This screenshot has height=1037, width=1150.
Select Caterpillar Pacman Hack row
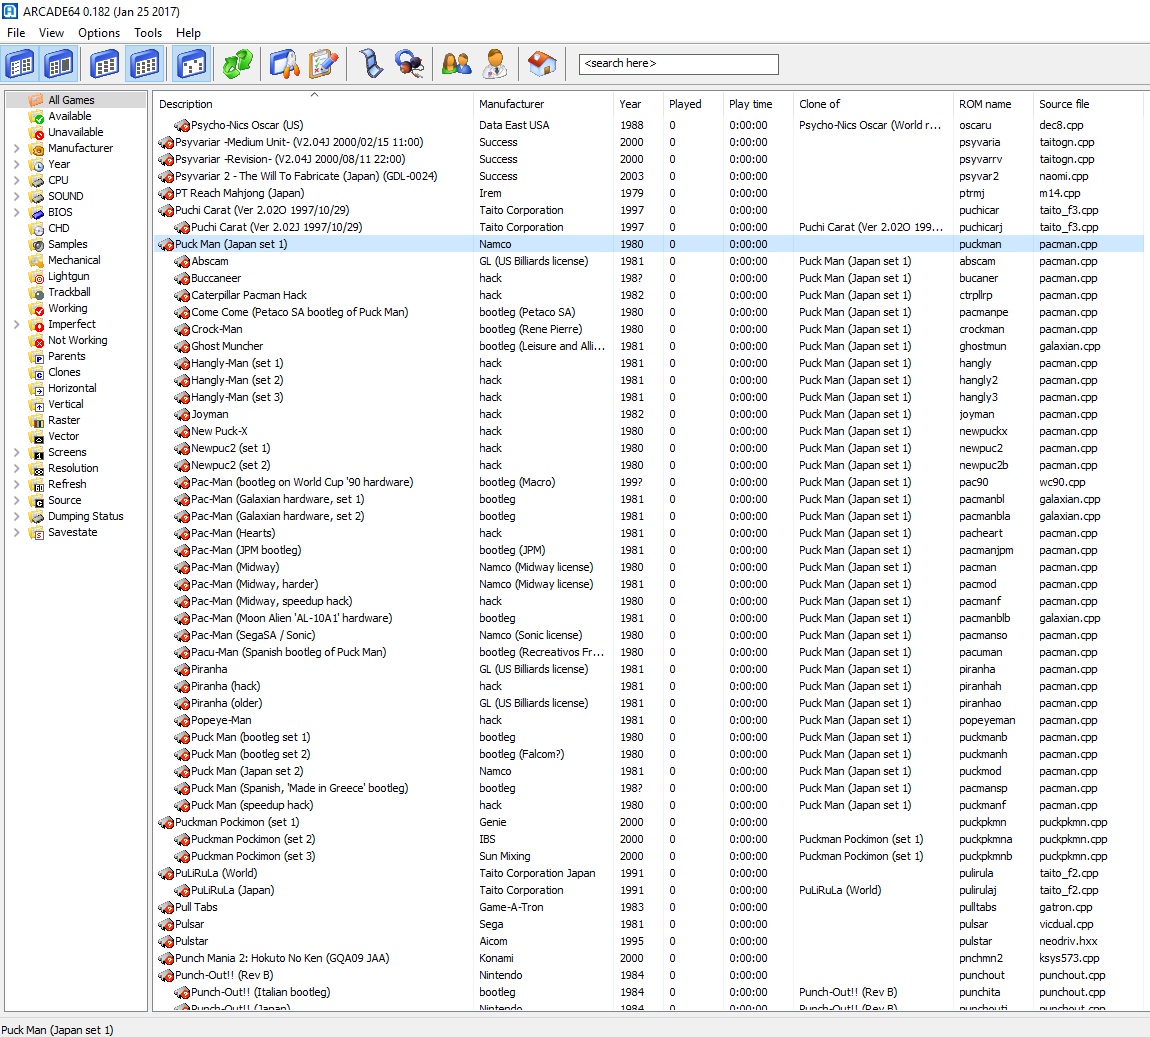(649, 296)
